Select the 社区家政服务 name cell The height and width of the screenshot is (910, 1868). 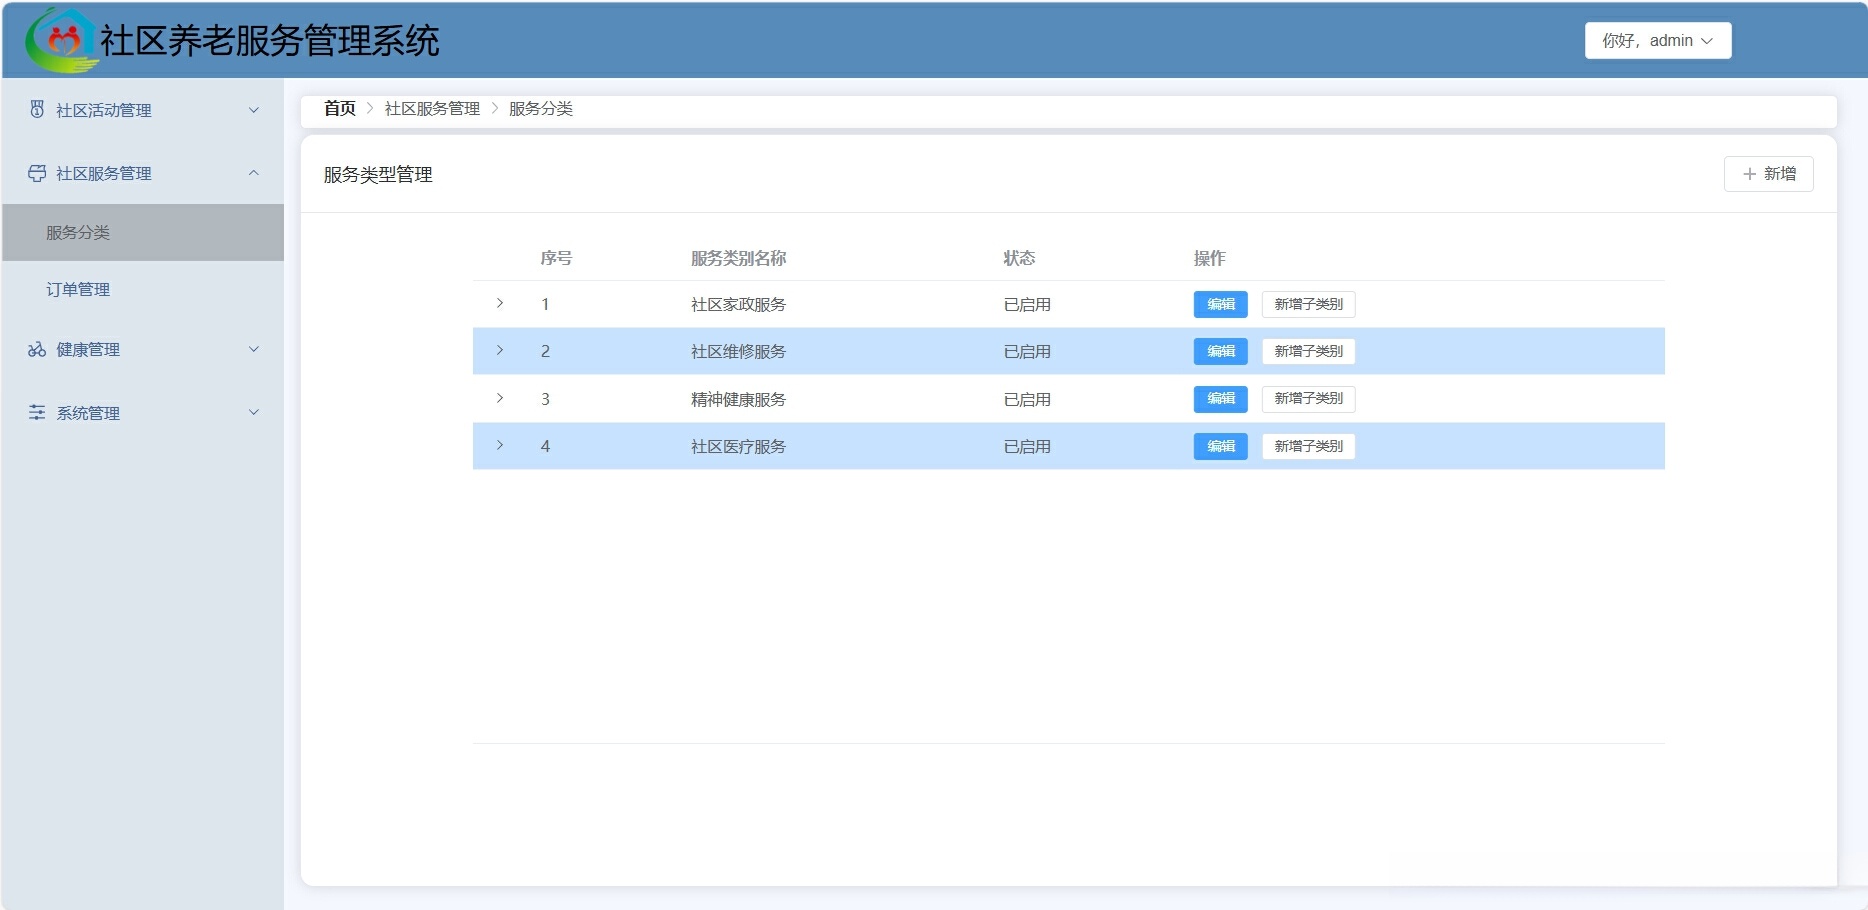click(x=738, y=304)
